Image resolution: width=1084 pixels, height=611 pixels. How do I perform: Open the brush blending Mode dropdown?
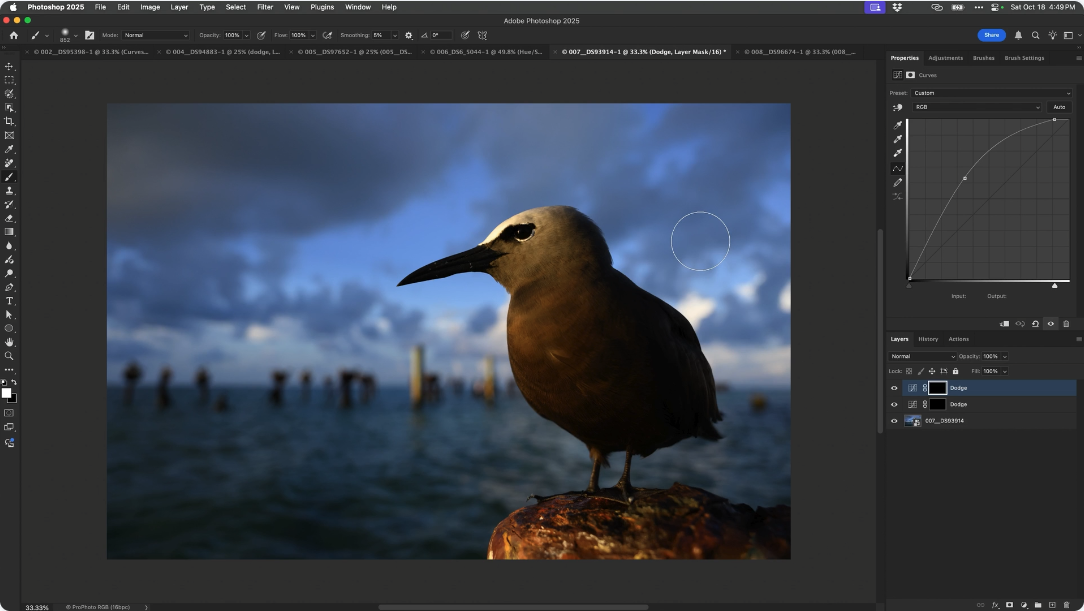(155, 35)
